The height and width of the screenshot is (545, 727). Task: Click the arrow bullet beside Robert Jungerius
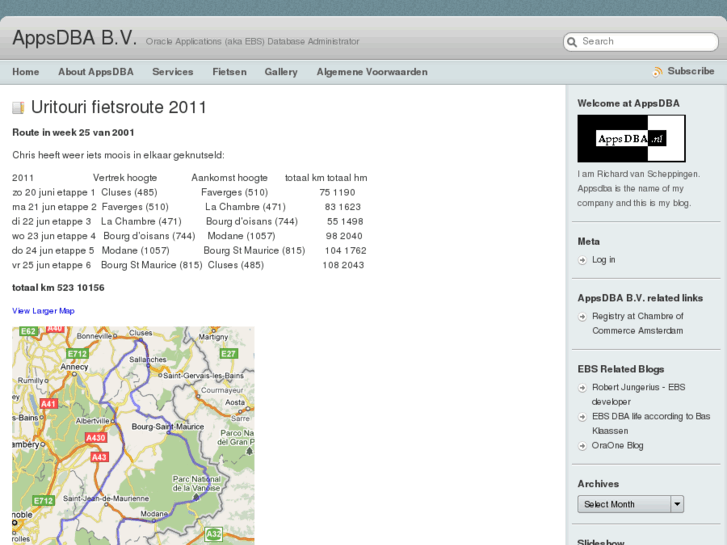pyautogui.click(x=582, y=387)
